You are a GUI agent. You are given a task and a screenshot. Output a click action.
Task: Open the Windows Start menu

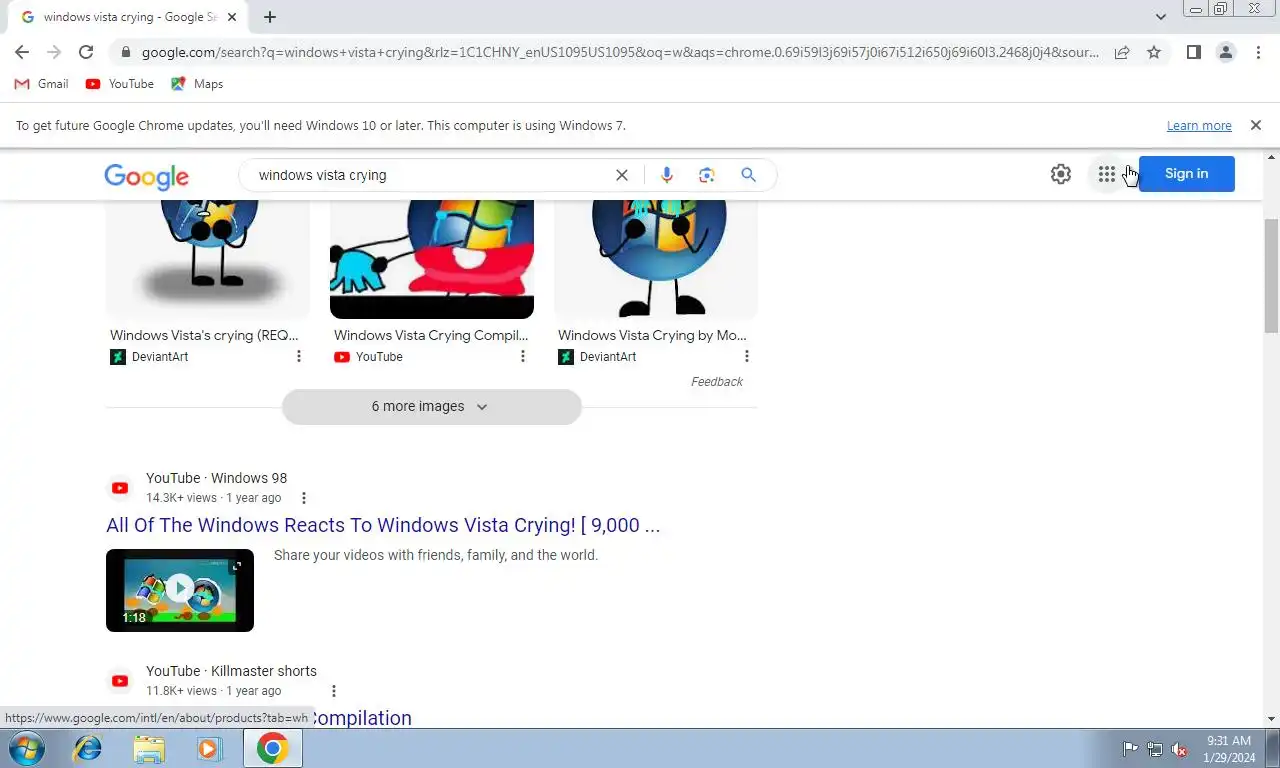pyautogui.click(x=25, y=748)
